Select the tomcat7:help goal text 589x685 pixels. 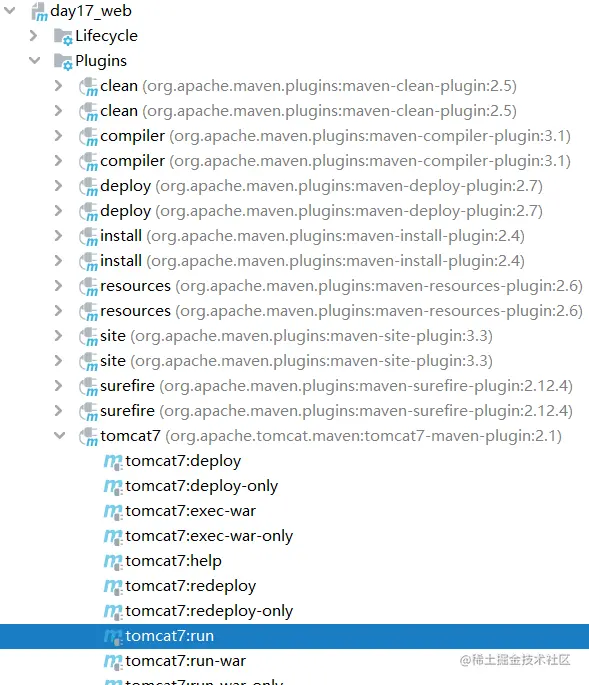click(173, 561)
